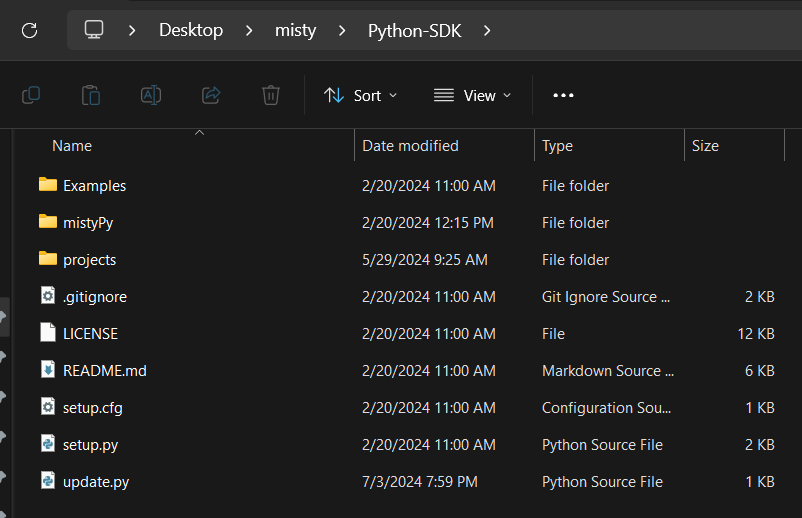Click the Rename icon in toolbar
This screenshot has height=518, width=802.
click(x=151, y=95)
